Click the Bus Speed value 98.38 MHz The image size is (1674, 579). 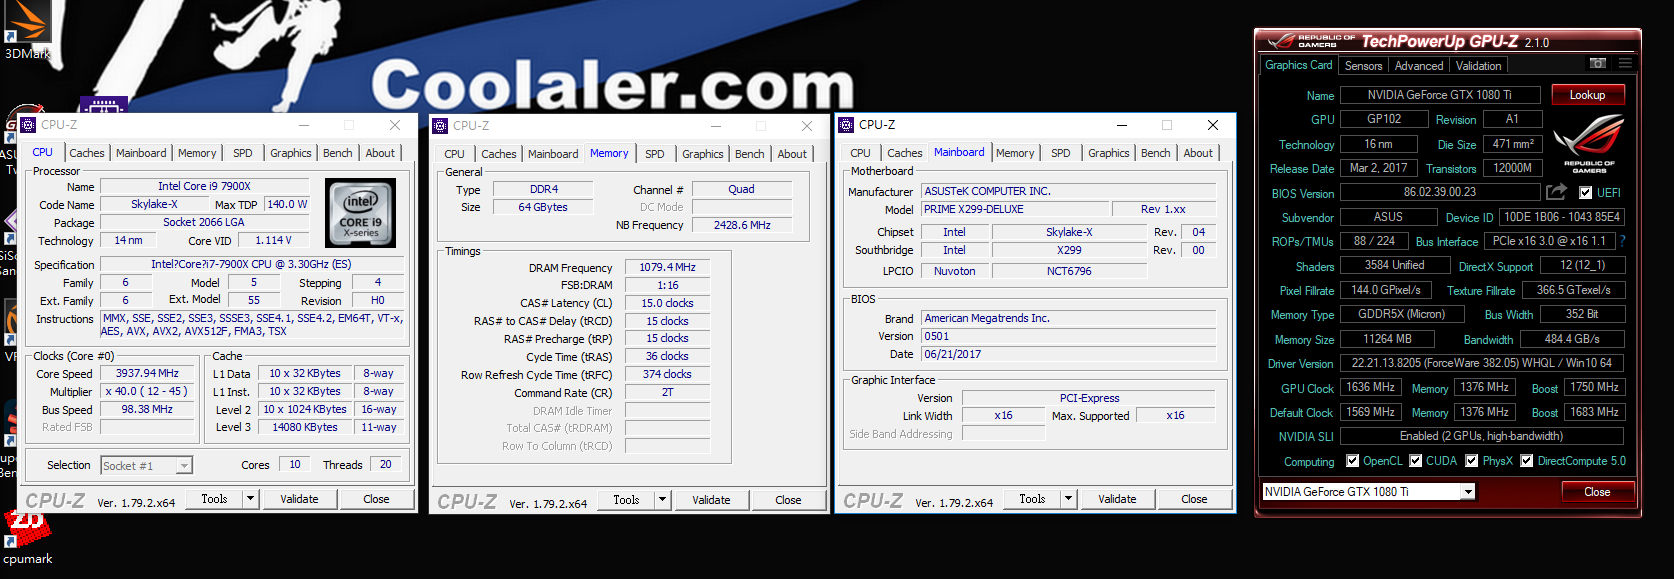(x=147, y=410)
